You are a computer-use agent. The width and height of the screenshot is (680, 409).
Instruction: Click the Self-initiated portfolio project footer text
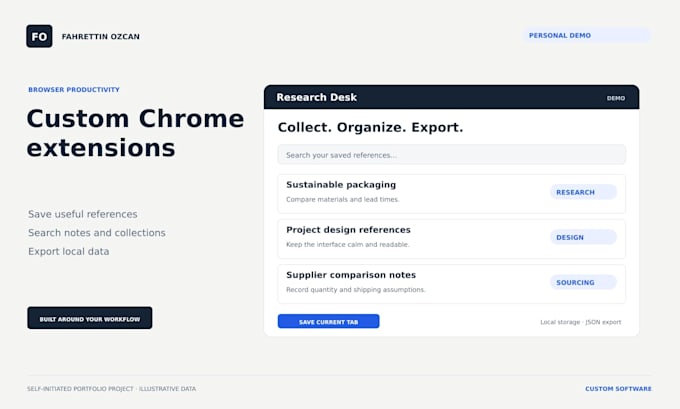click(111, 389)
